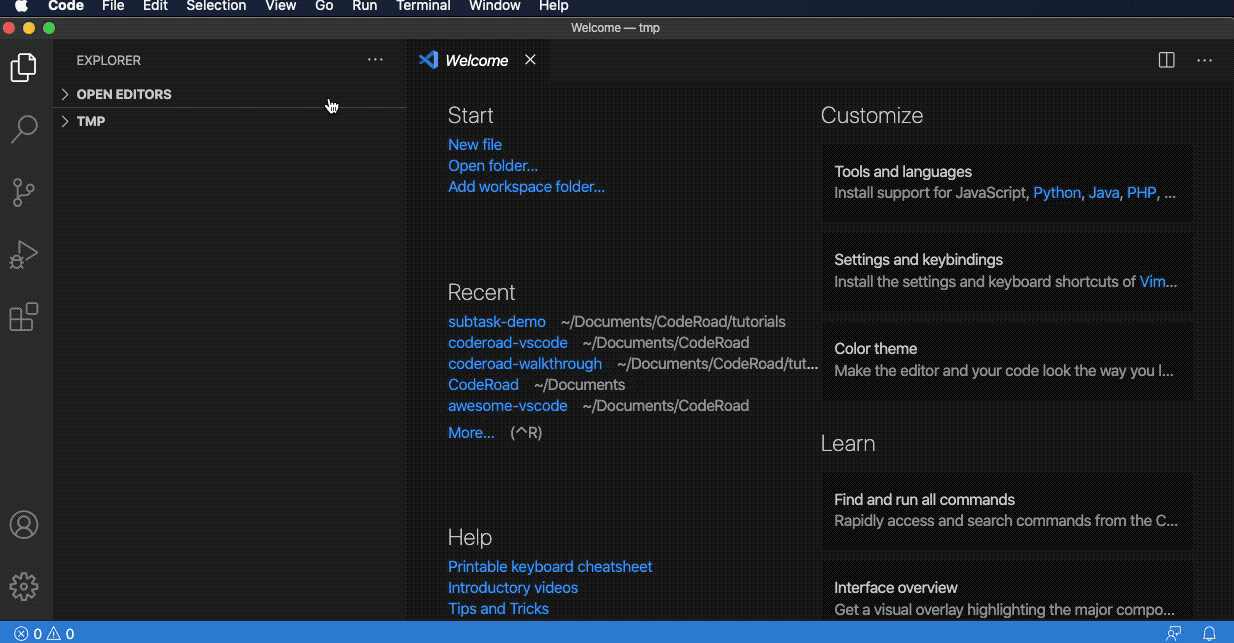The width and height of the screenshot is (1234, 643).
Task: Click the split editor right icon
Action: point(1166,60)
